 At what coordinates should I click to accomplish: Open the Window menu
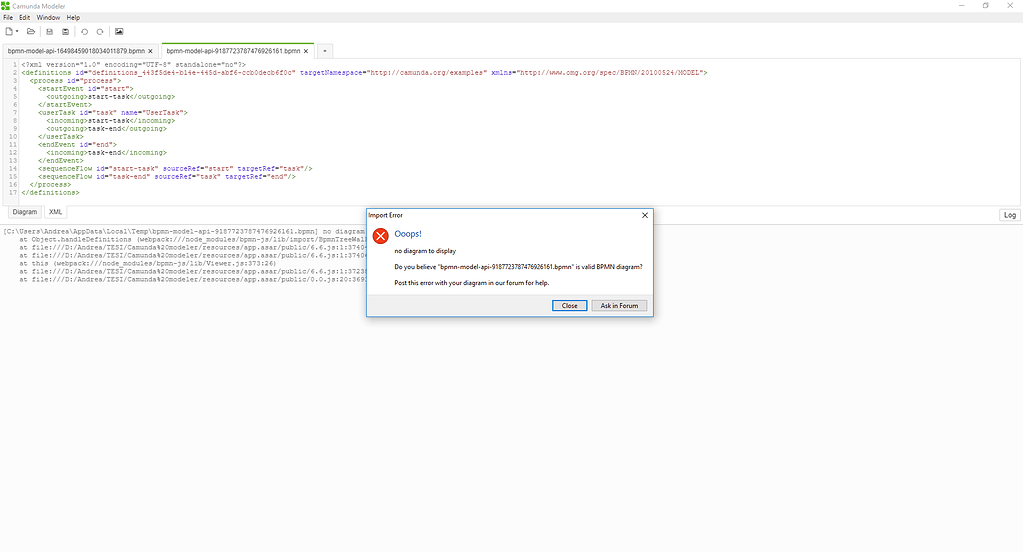click(x=48, y=18)
